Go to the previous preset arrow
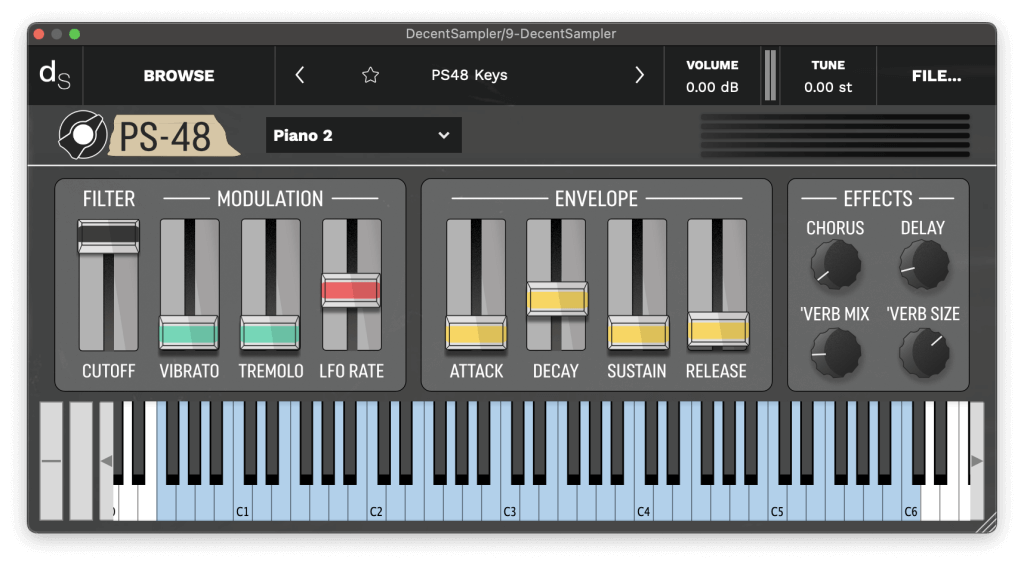 click(x=300, y=75)
